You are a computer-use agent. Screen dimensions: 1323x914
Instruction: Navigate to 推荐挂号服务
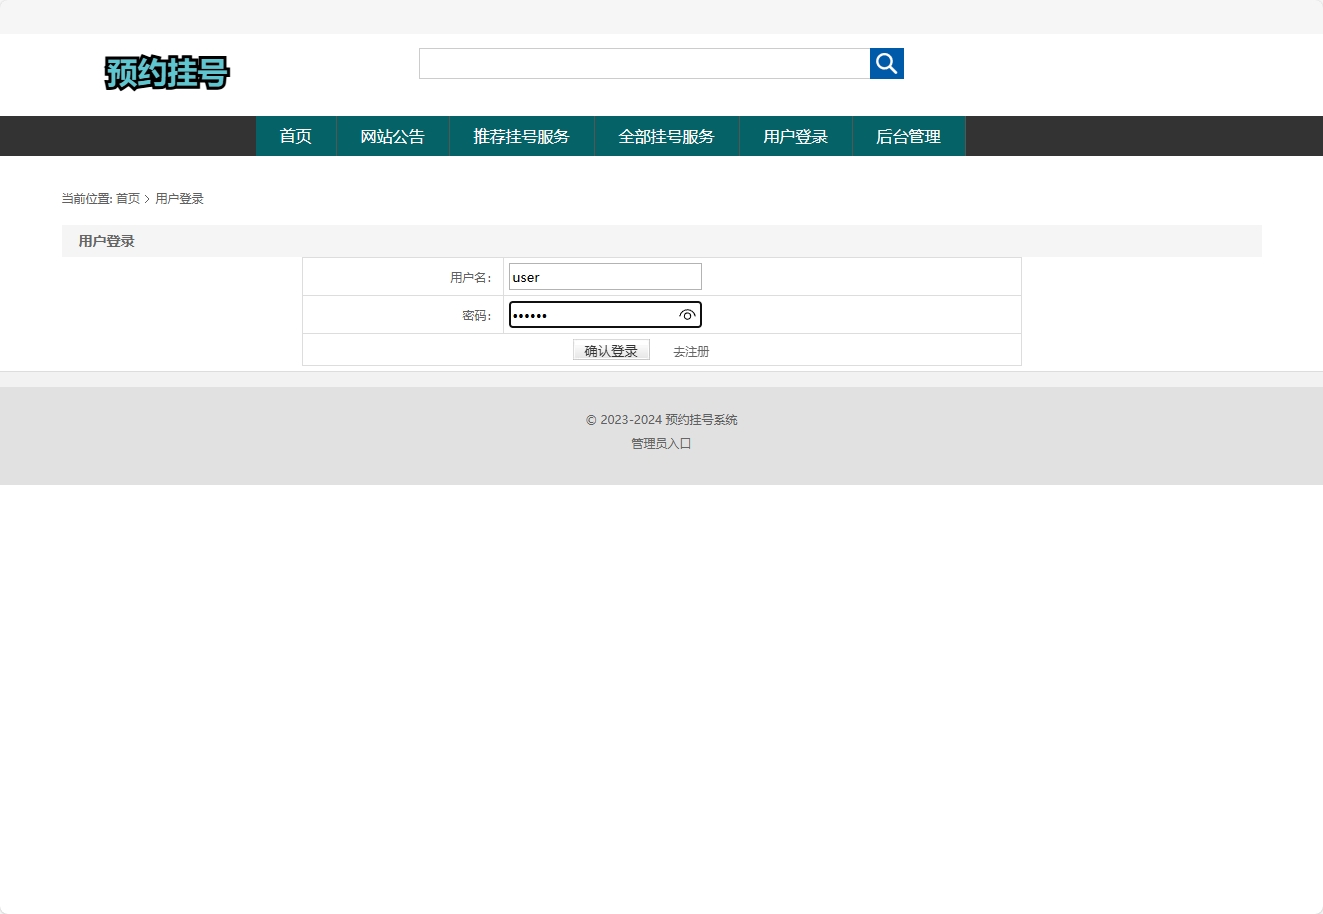[x=521, y=136]
